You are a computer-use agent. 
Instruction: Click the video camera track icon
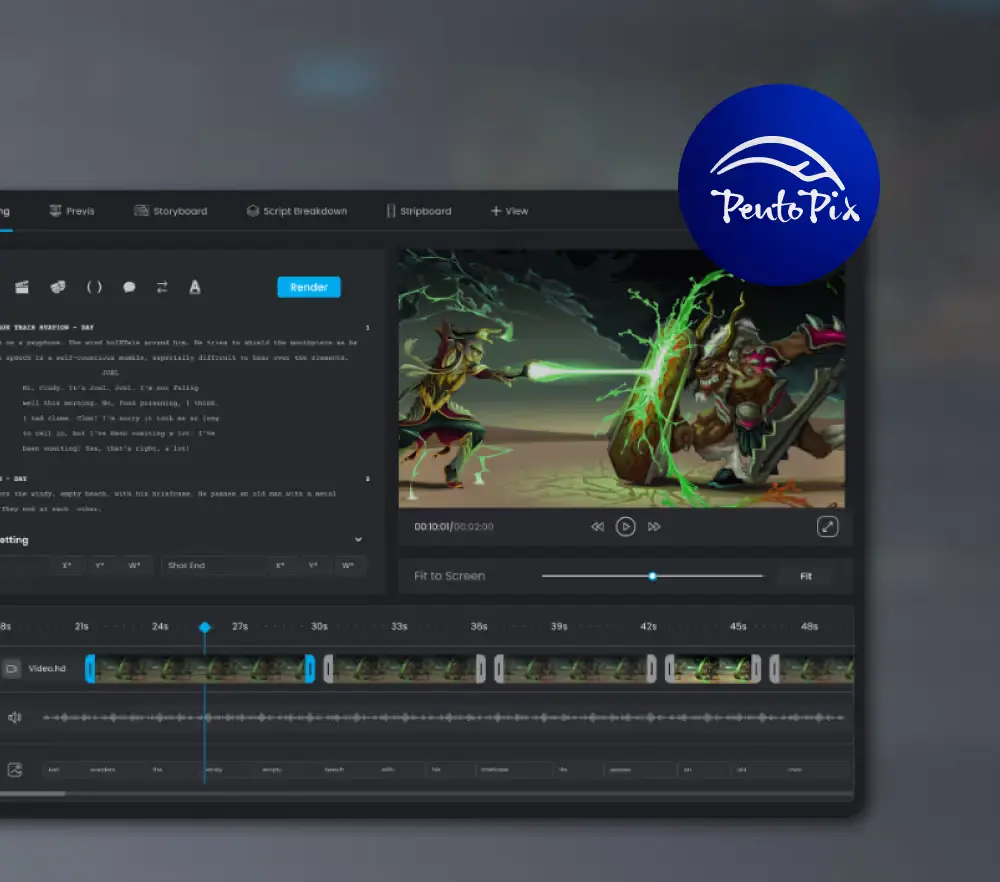12,668
